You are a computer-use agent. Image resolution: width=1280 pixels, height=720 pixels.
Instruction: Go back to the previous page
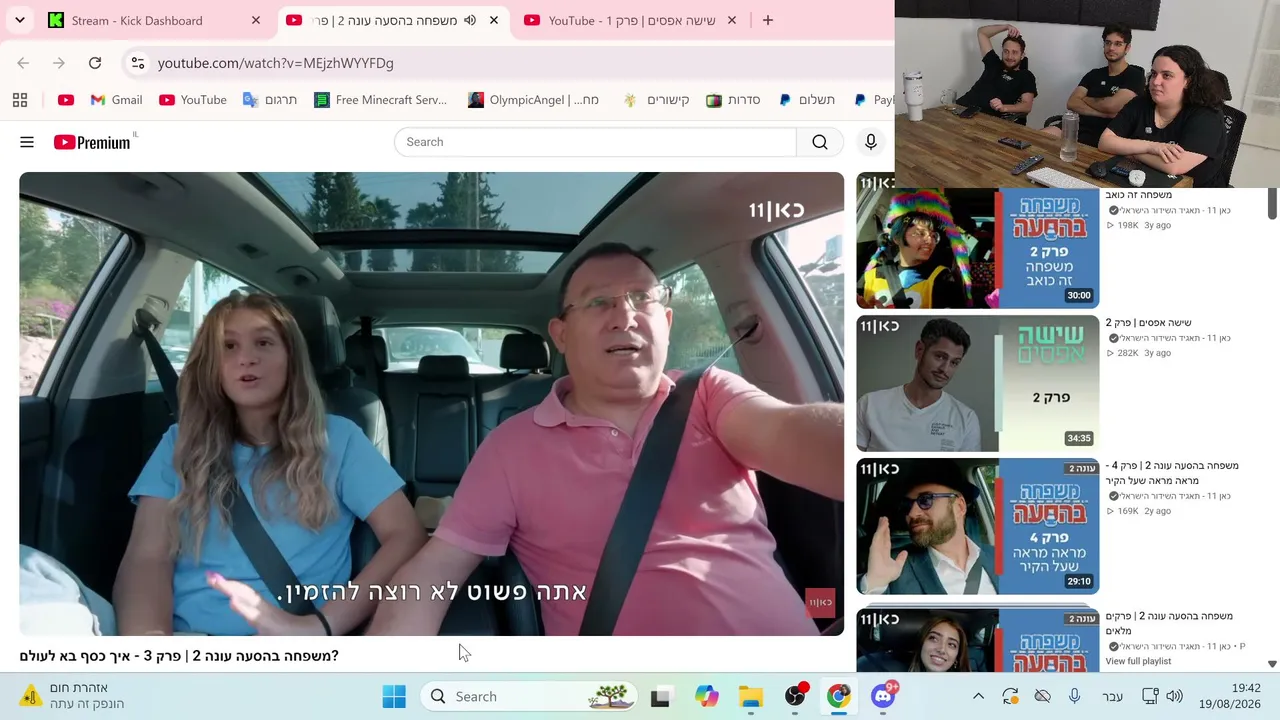23,63
